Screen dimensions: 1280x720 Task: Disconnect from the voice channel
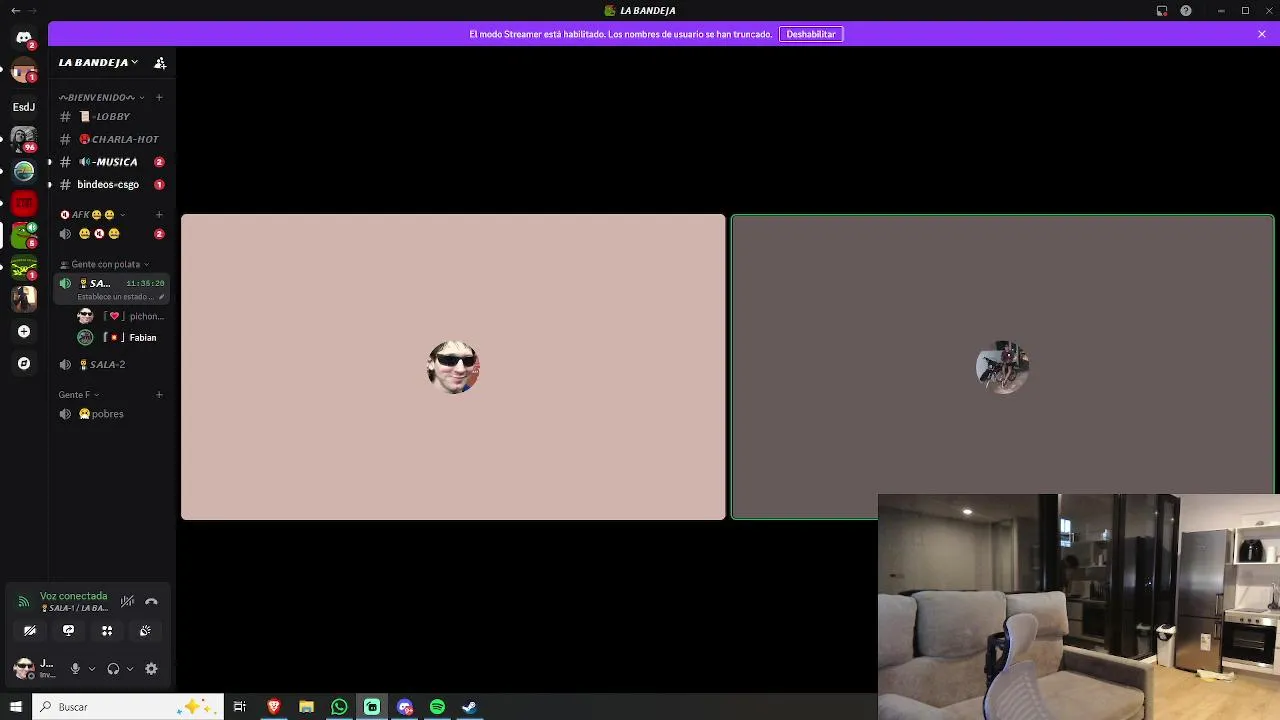click(x=152, y=602)
